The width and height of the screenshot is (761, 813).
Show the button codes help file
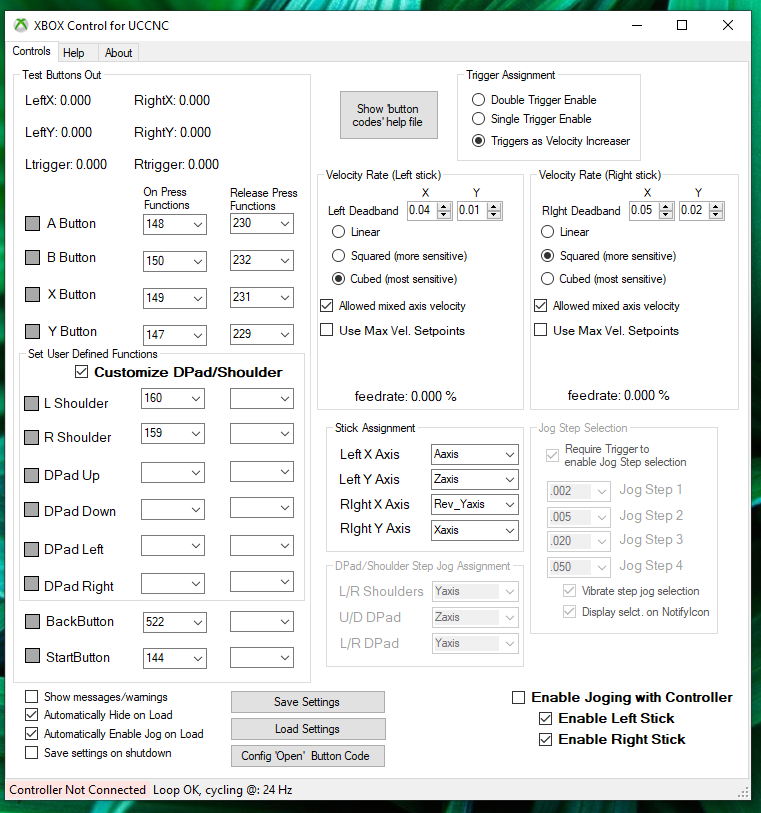point(389,116)
